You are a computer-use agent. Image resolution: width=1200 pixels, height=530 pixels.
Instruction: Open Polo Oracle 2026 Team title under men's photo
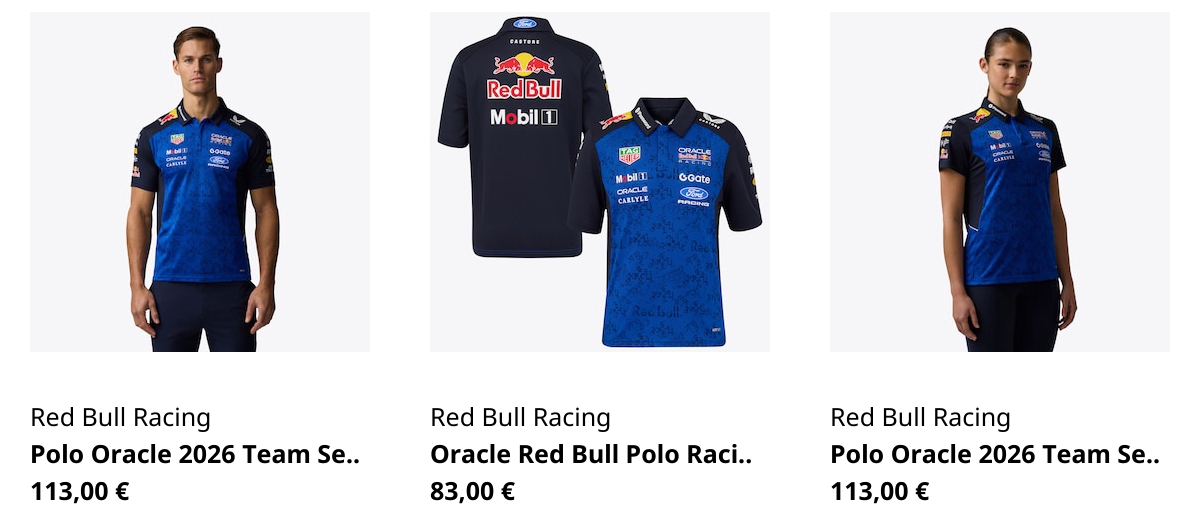tap(194, 455)
